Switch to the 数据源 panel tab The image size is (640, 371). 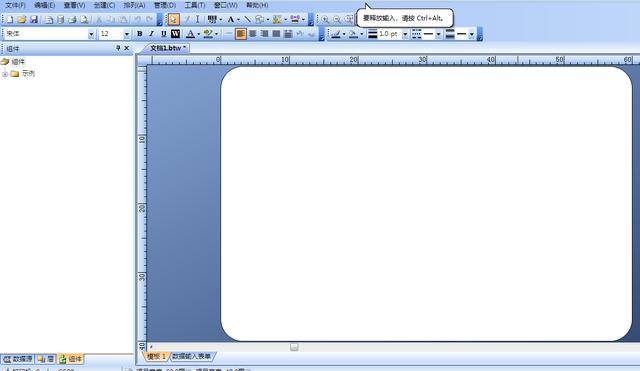point(18,359)
